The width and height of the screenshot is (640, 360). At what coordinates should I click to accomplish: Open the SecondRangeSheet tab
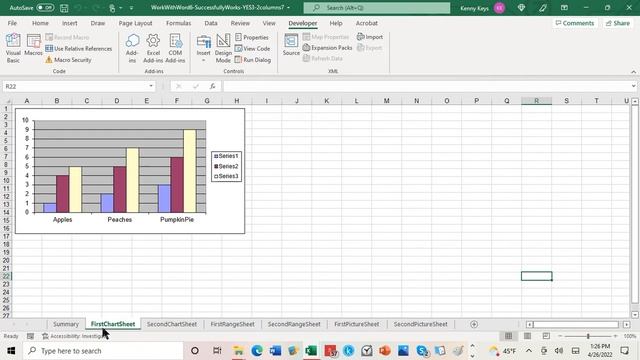click(x=294, y=324)
